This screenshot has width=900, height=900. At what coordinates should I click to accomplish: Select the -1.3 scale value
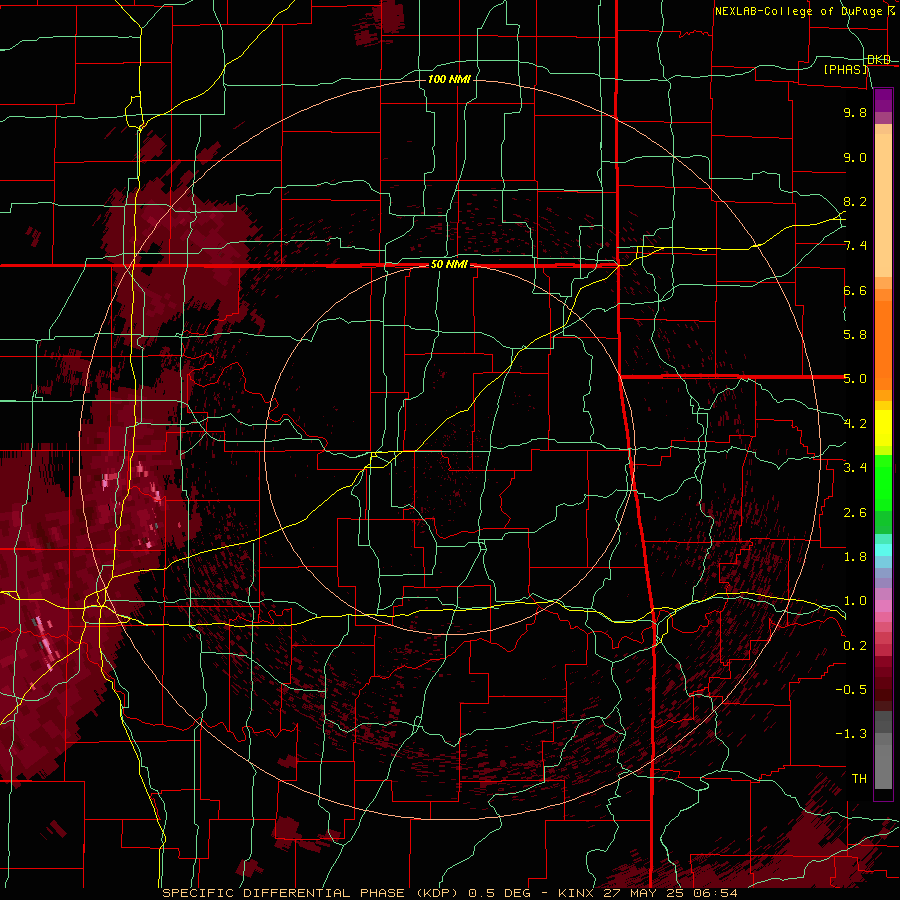pos(851,734)
